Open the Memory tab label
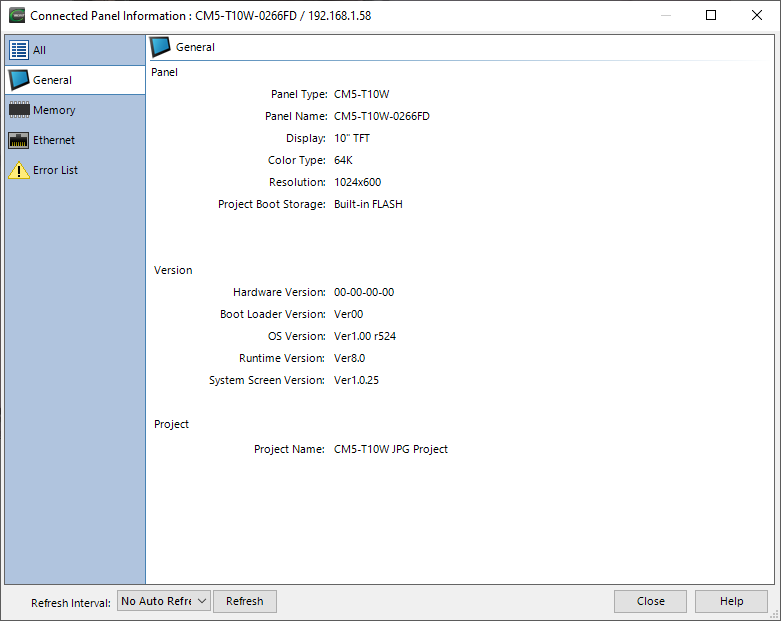This screenshot has height=621, width=781. click(54, 110)
